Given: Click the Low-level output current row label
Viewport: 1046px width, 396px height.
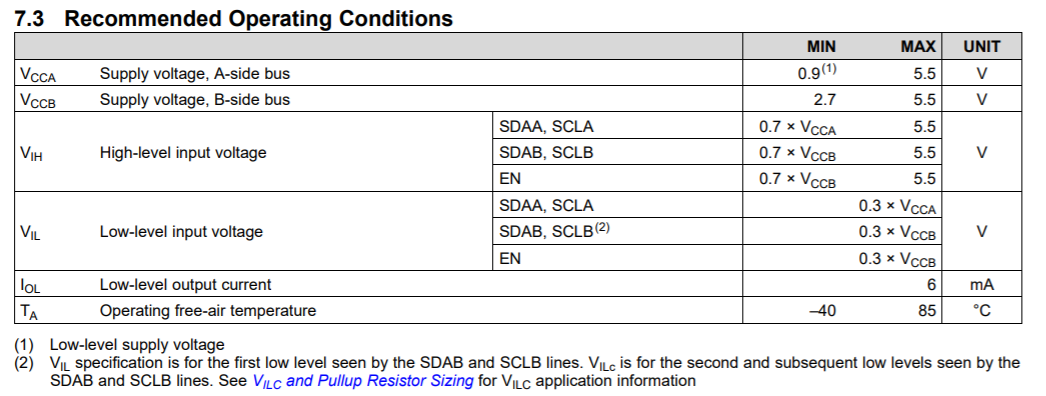Looking at the screenshot, I should [185, 285].
